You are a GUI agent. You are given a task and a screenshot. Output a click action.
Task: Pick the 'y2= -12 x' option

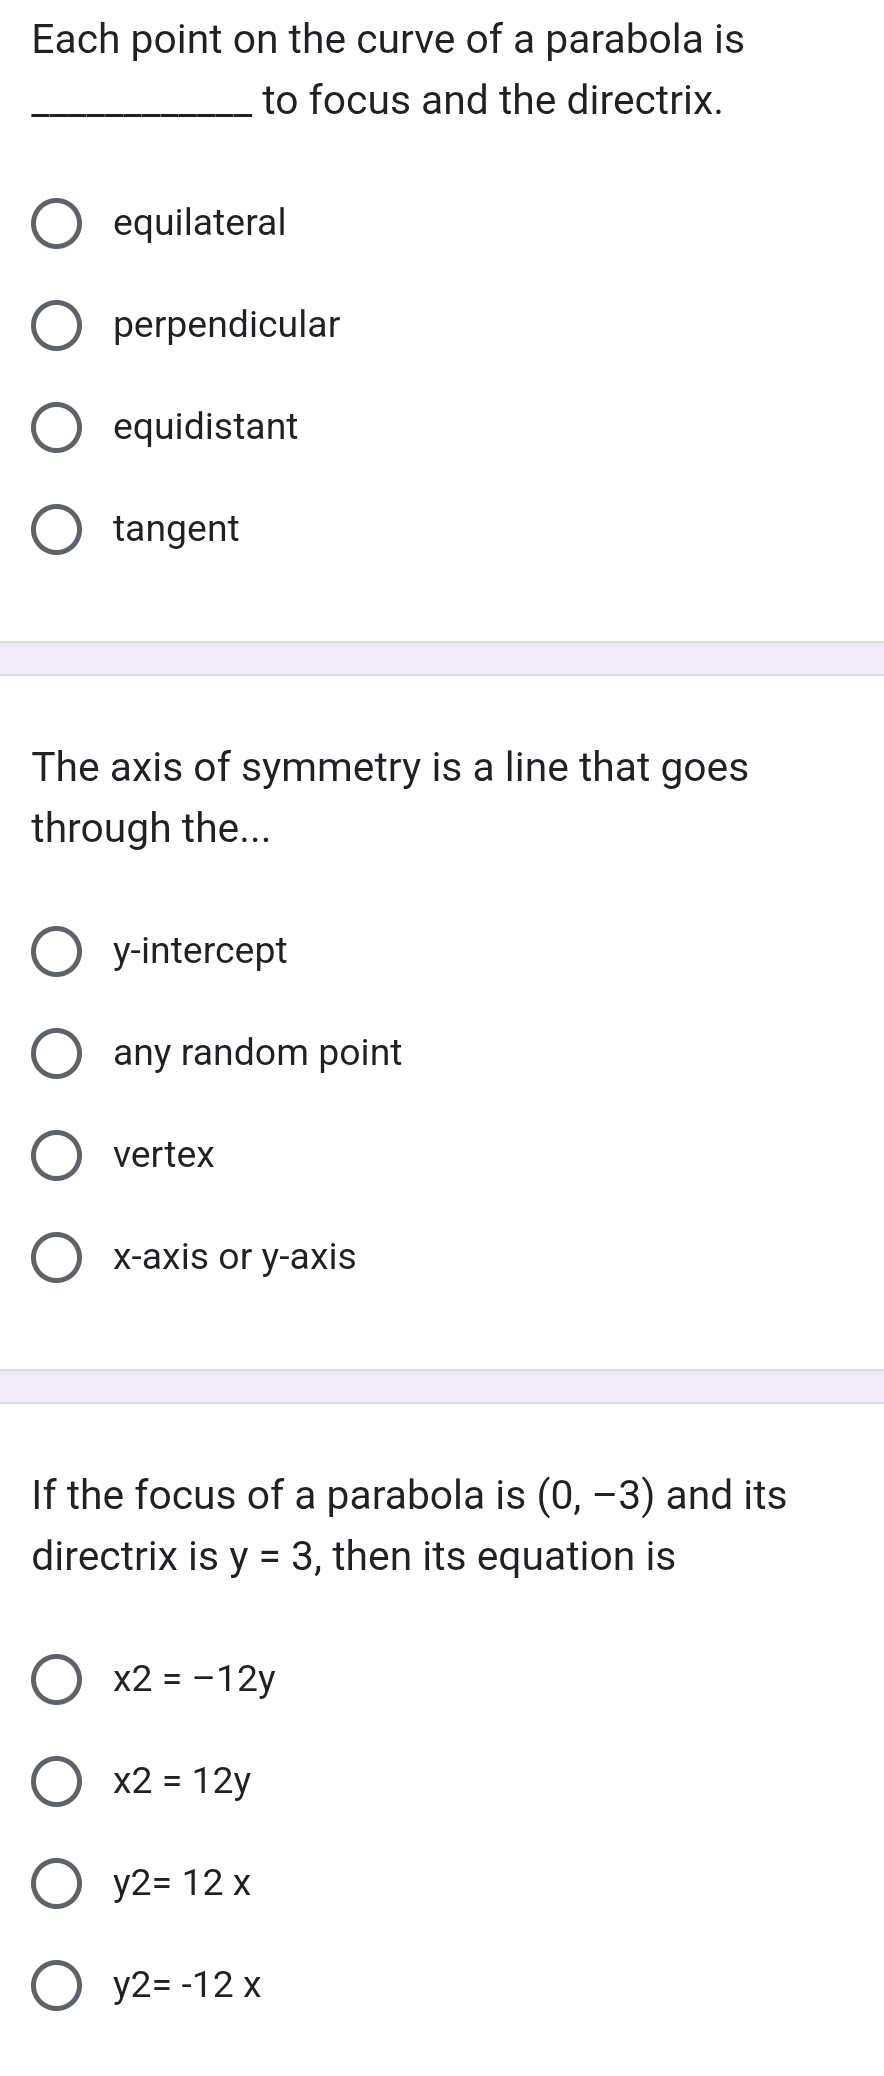56,1985
